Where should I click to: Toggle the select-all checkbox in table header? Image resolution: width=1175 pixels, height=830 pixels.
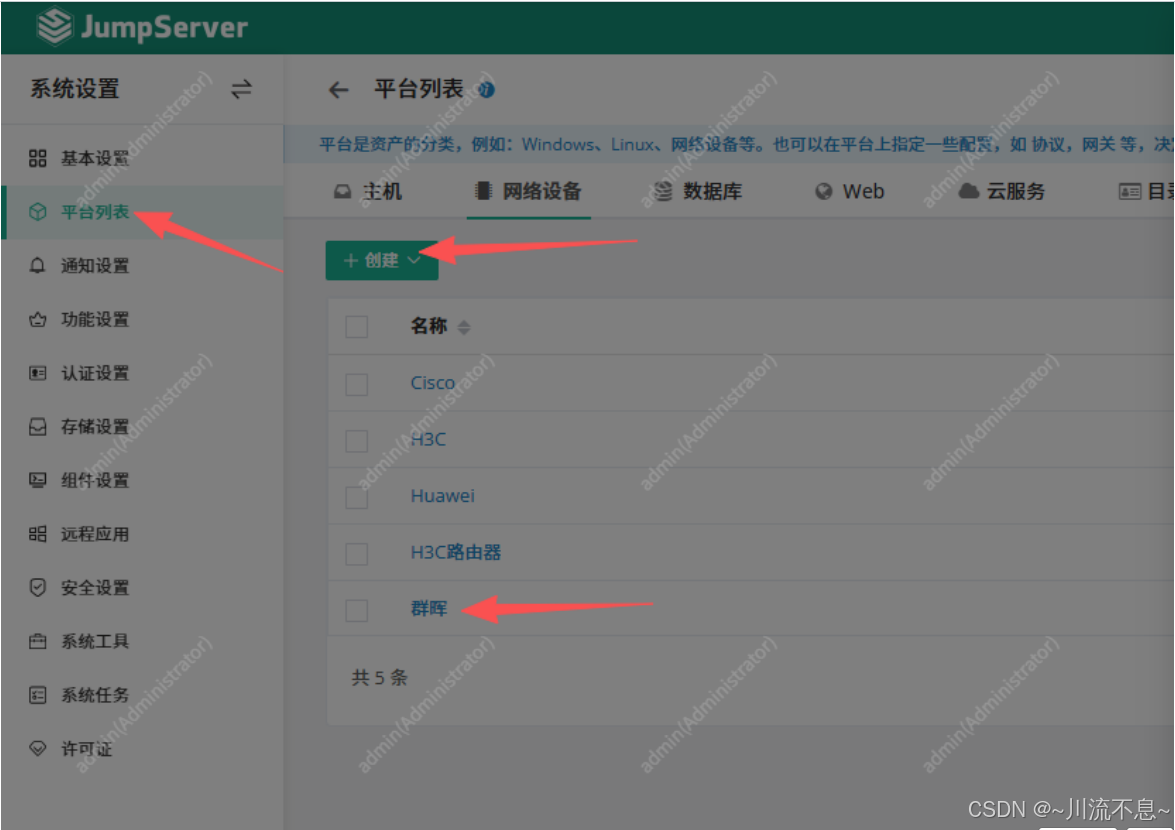[357, 327]
